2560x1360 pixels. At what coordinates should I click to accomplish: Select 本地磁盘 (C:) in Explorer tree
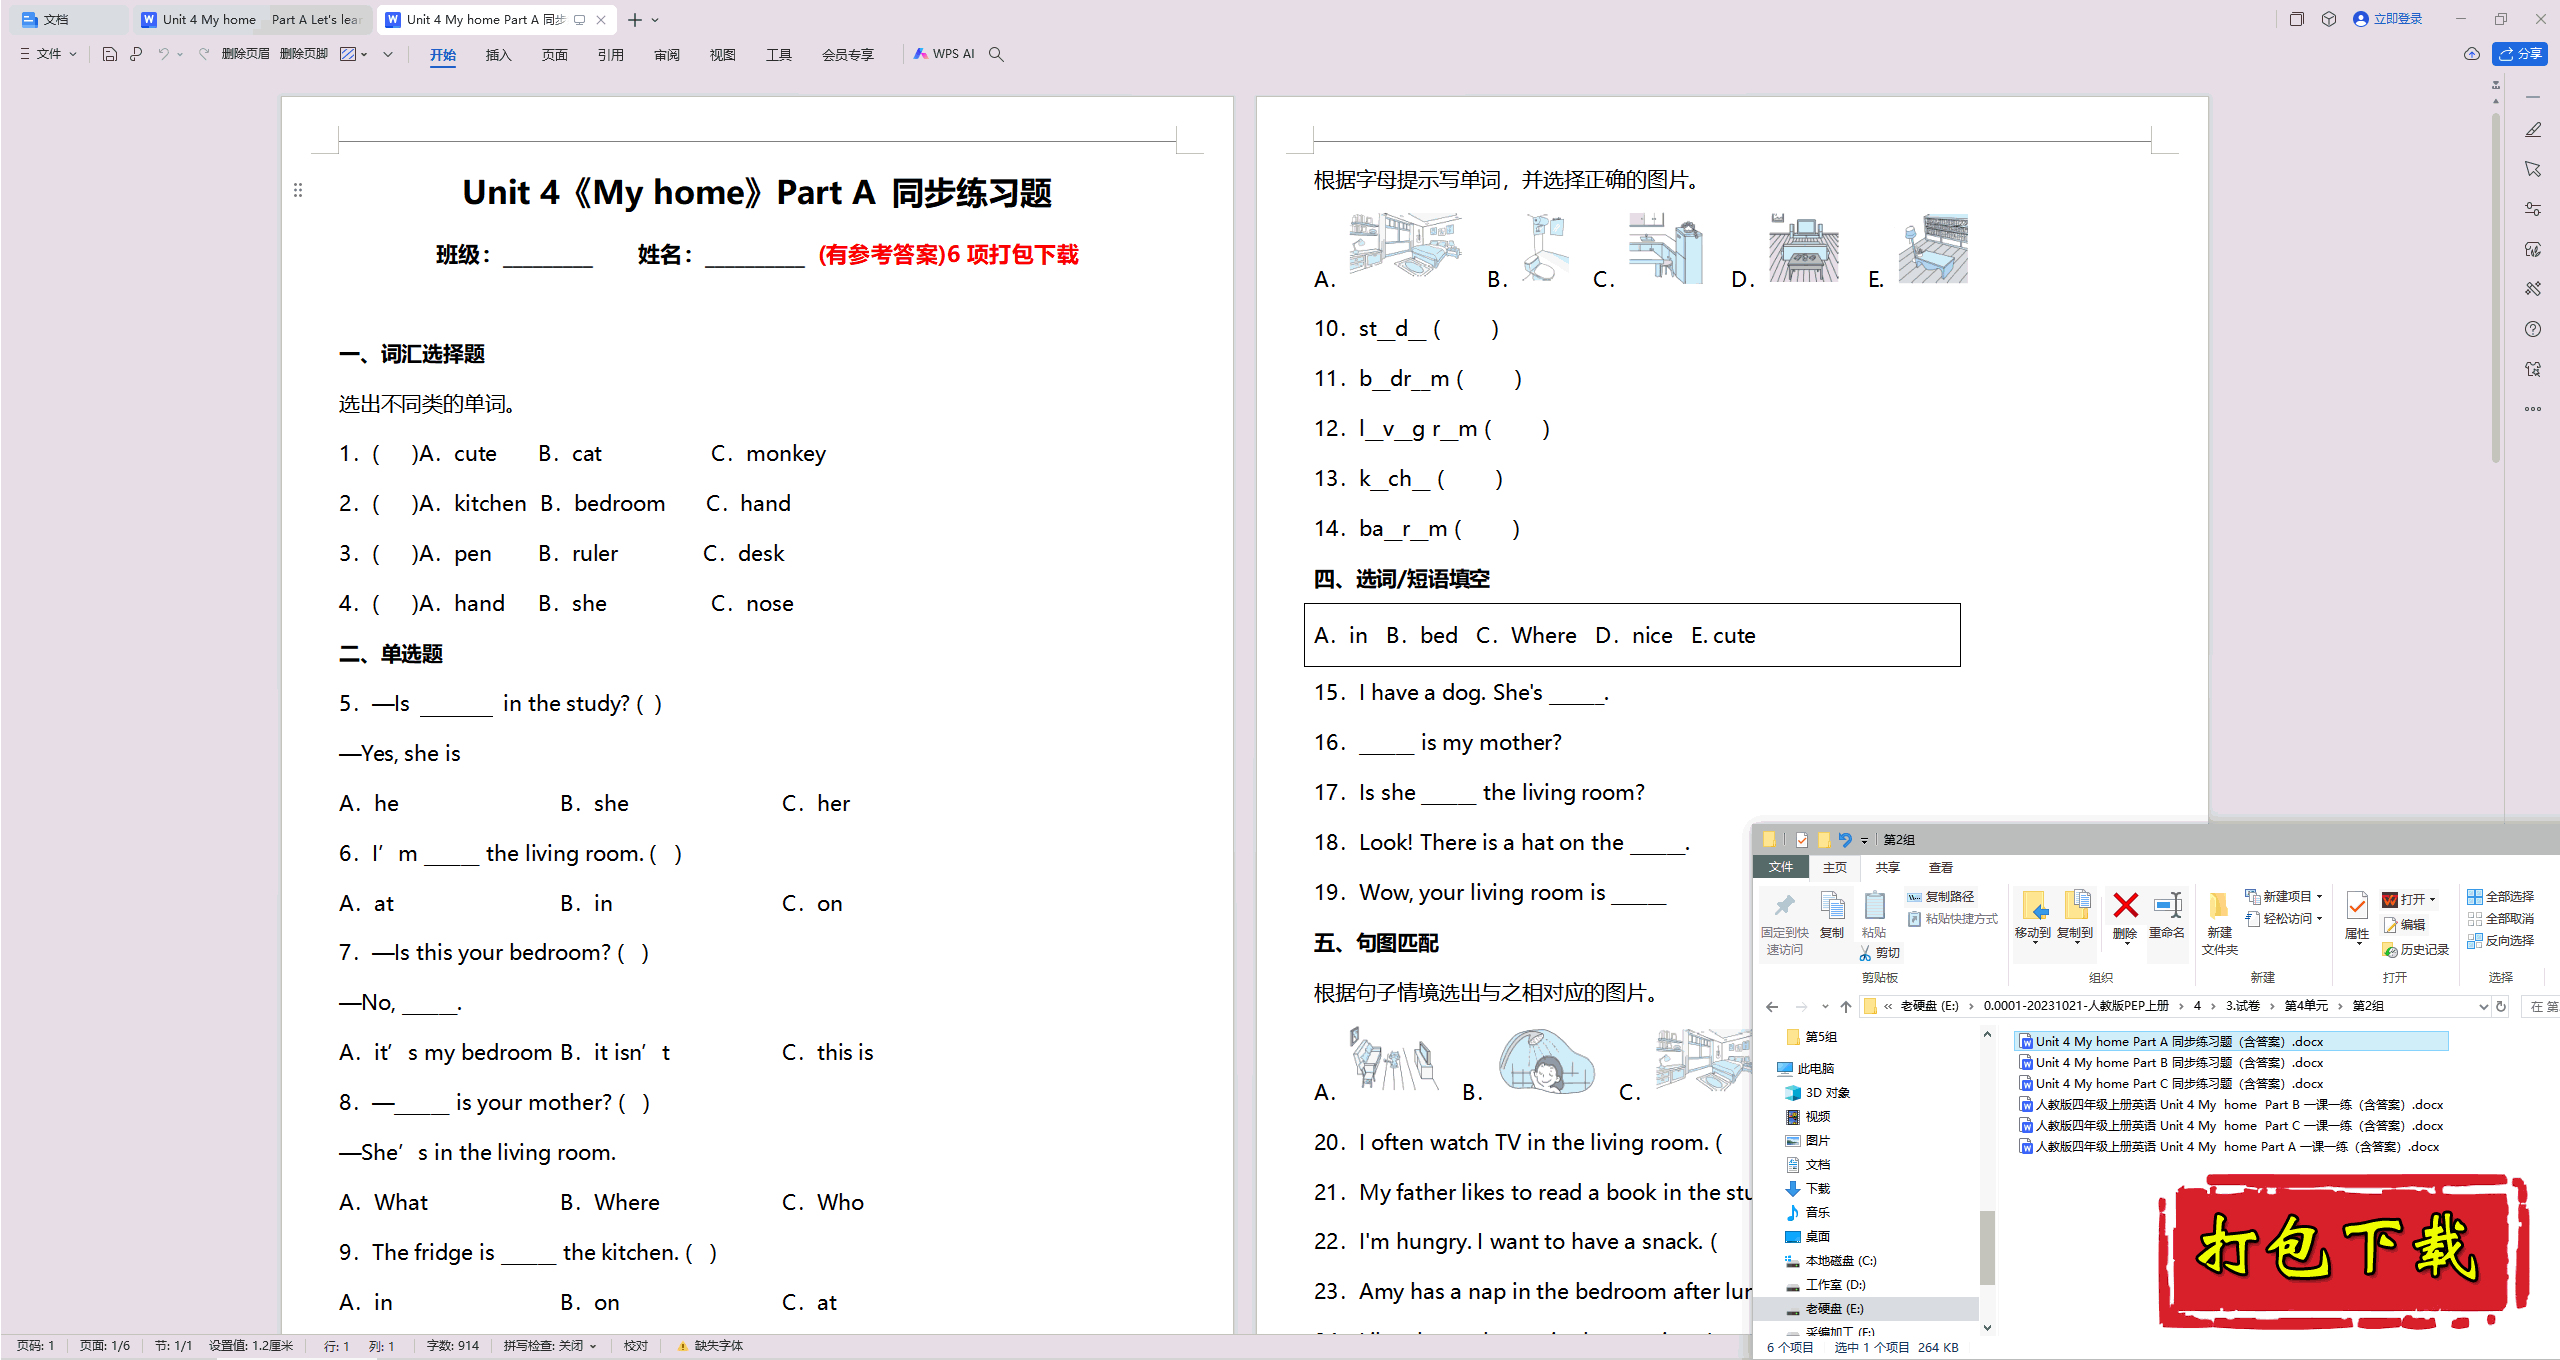point(1831,1260)
